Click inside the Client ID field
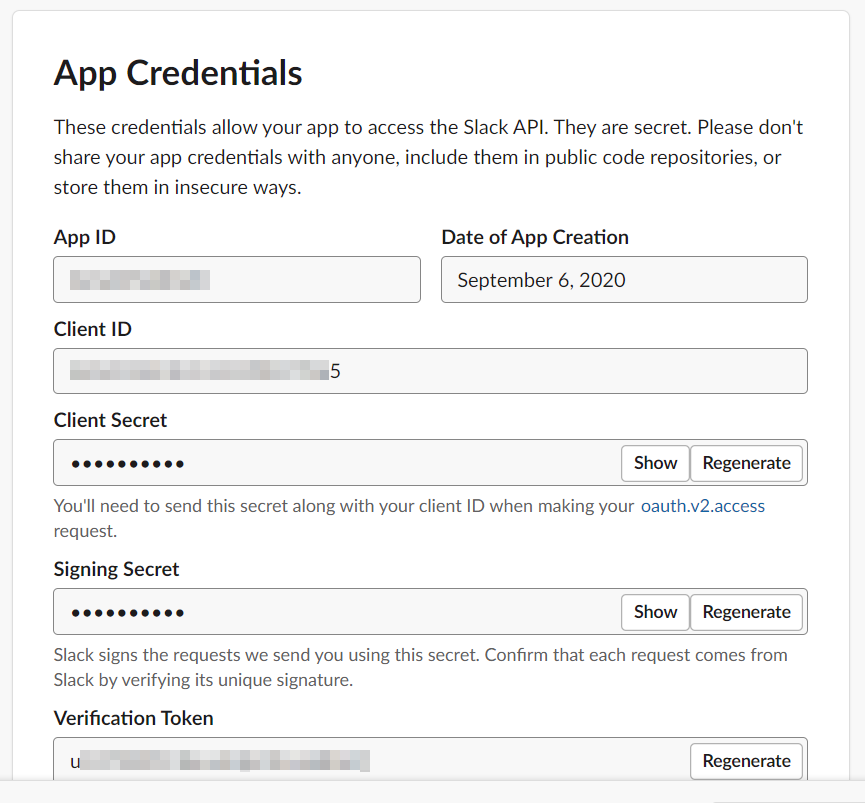 click(x=430, y=371)
